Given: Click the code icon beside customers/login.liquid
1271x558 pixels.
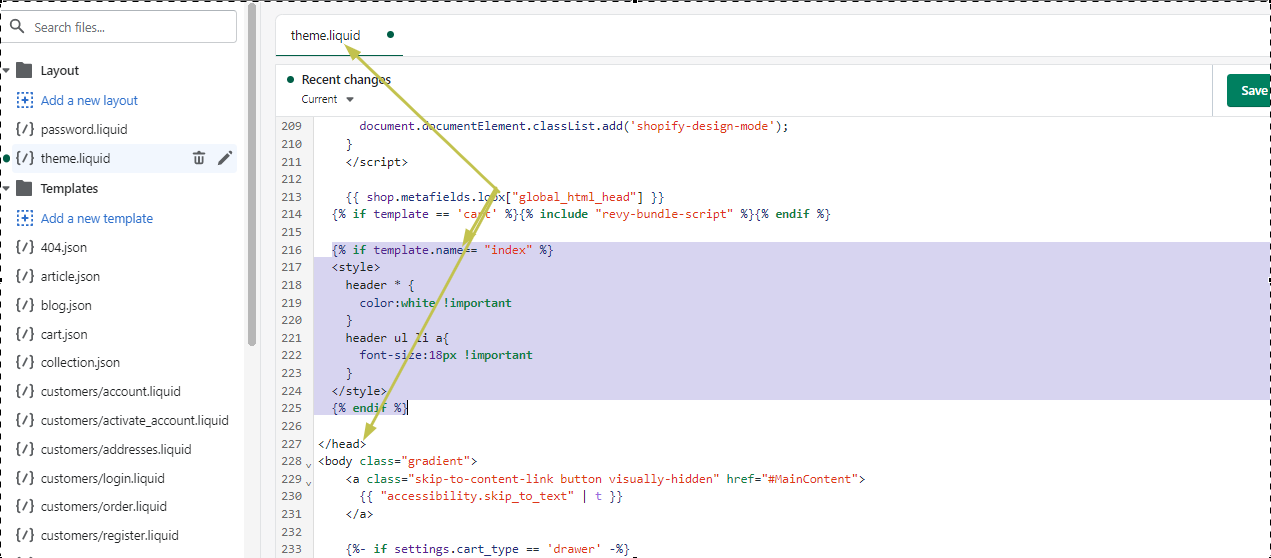Looking at the screenshot, I should [25, 478].
